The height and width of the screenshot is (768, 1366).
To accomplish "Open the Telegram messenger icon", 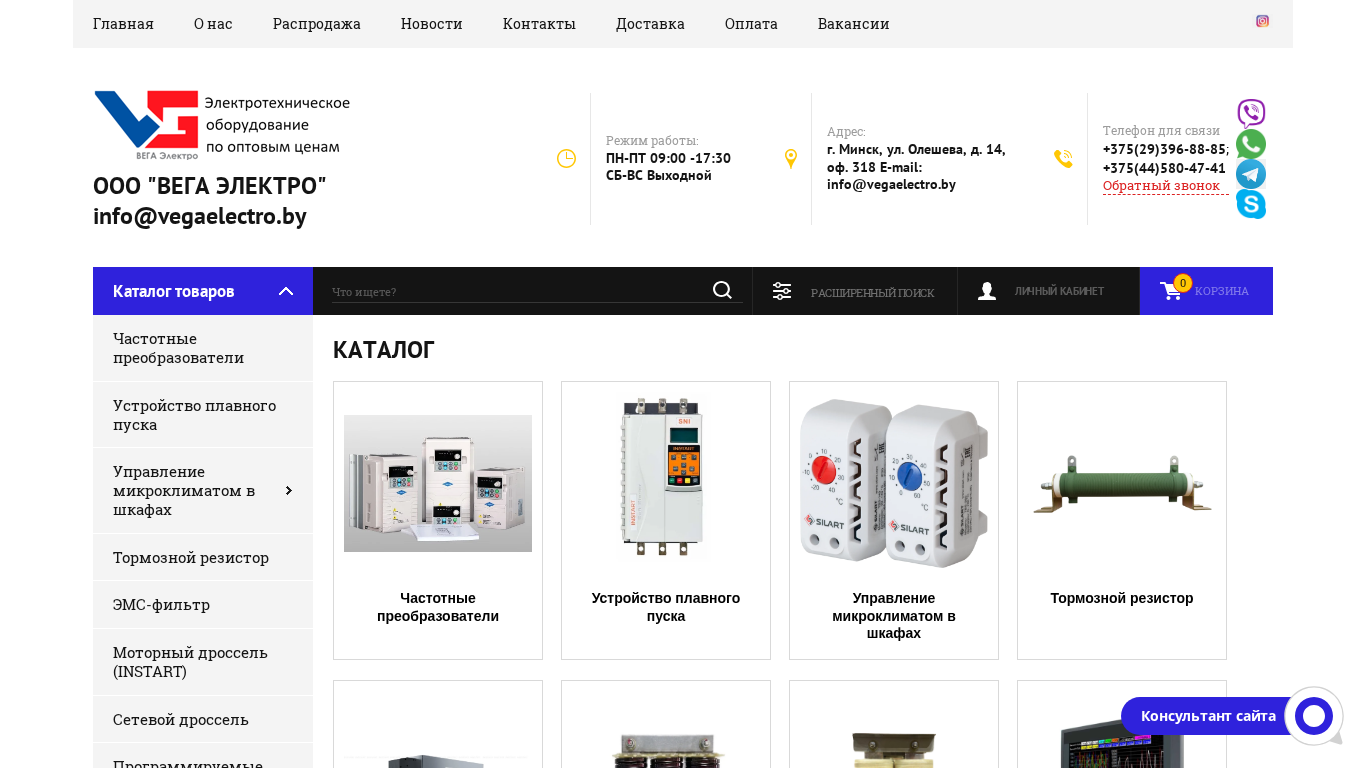I will [x=1251, y=174].
